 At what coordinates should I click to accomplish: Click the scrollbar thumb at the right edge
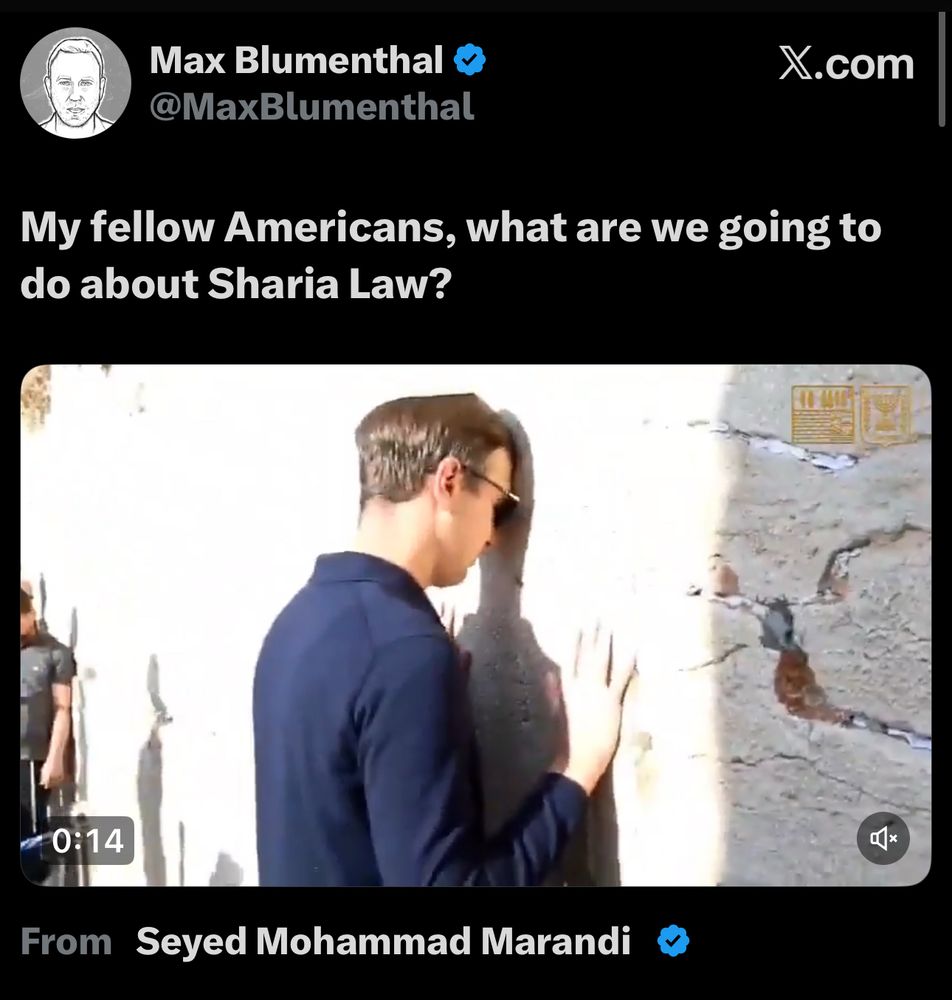pos(941,69)
